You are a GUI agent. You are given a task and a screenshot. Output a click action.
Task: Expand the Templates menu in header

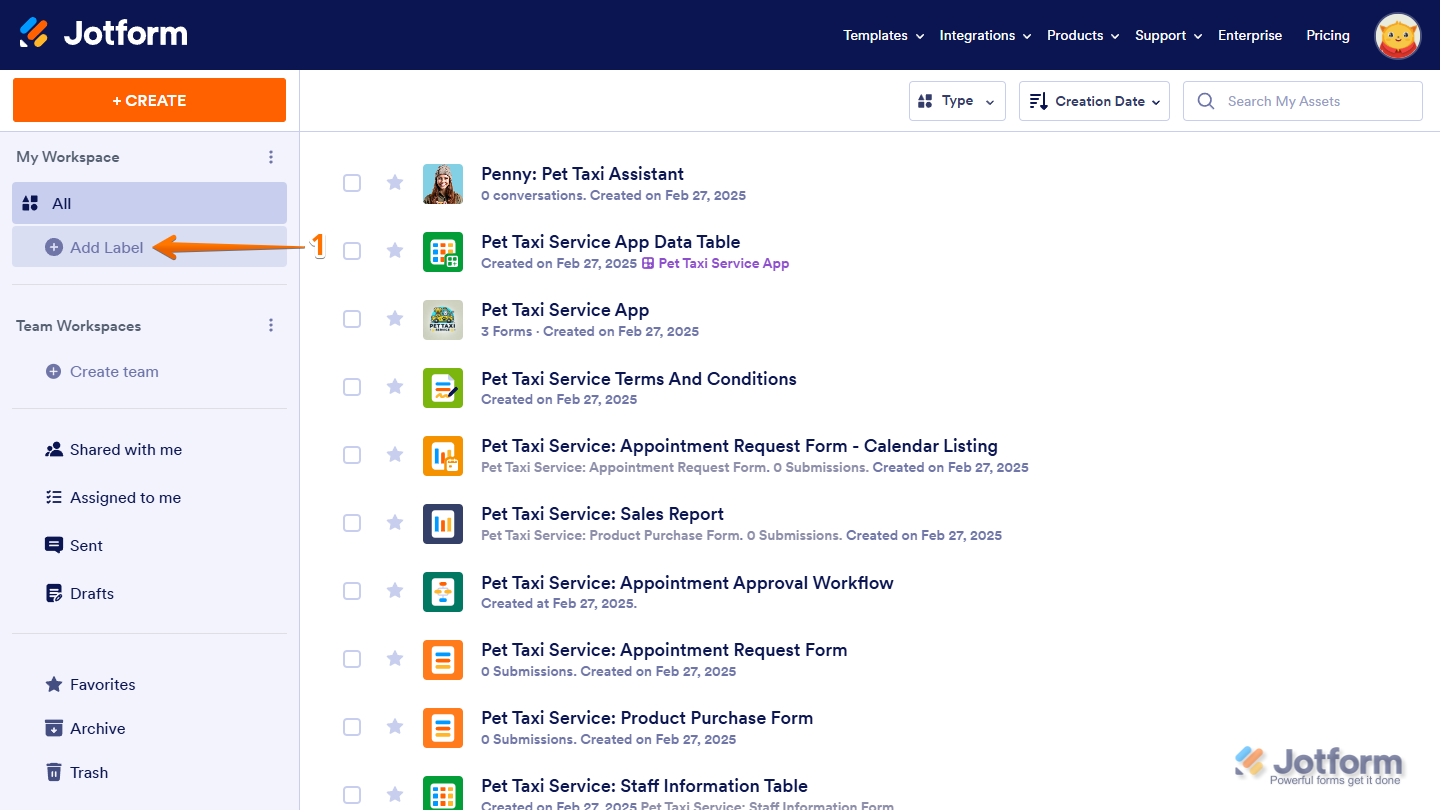coord(882,35)
